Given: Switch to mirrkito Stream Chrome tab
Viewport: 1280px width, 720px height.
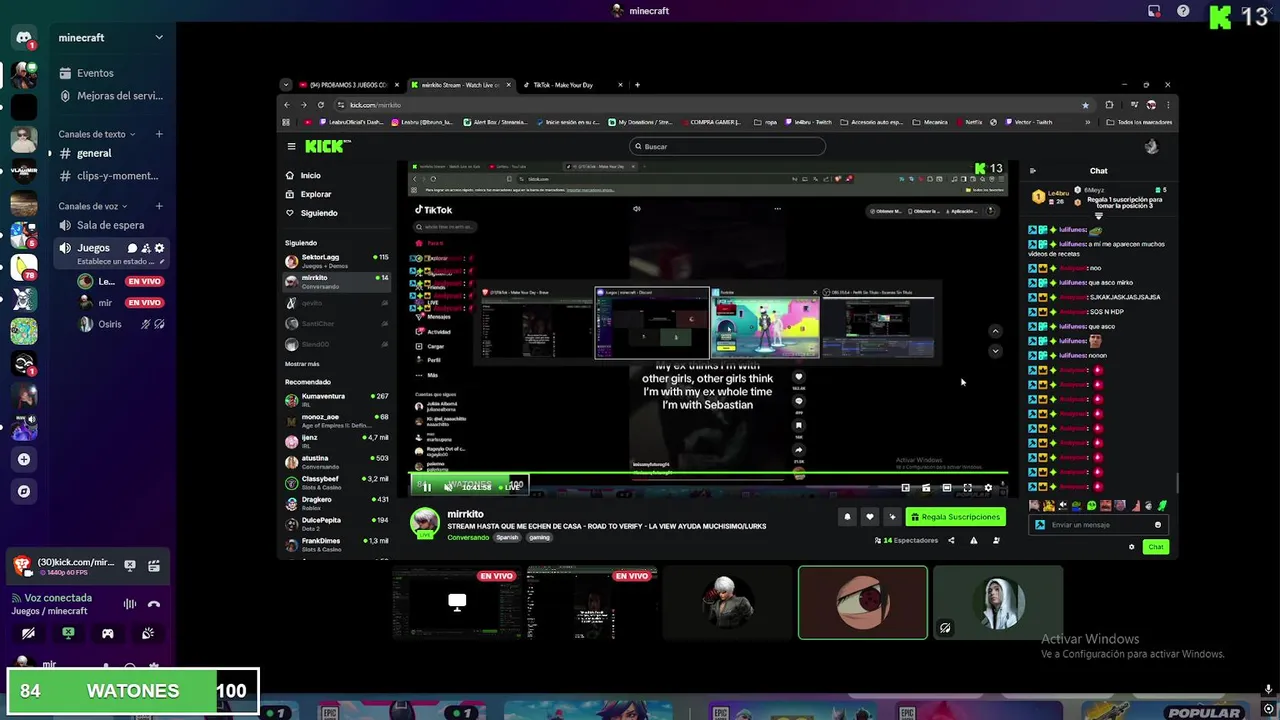Looking at the screenshot, I should click(x=460, y=85).
